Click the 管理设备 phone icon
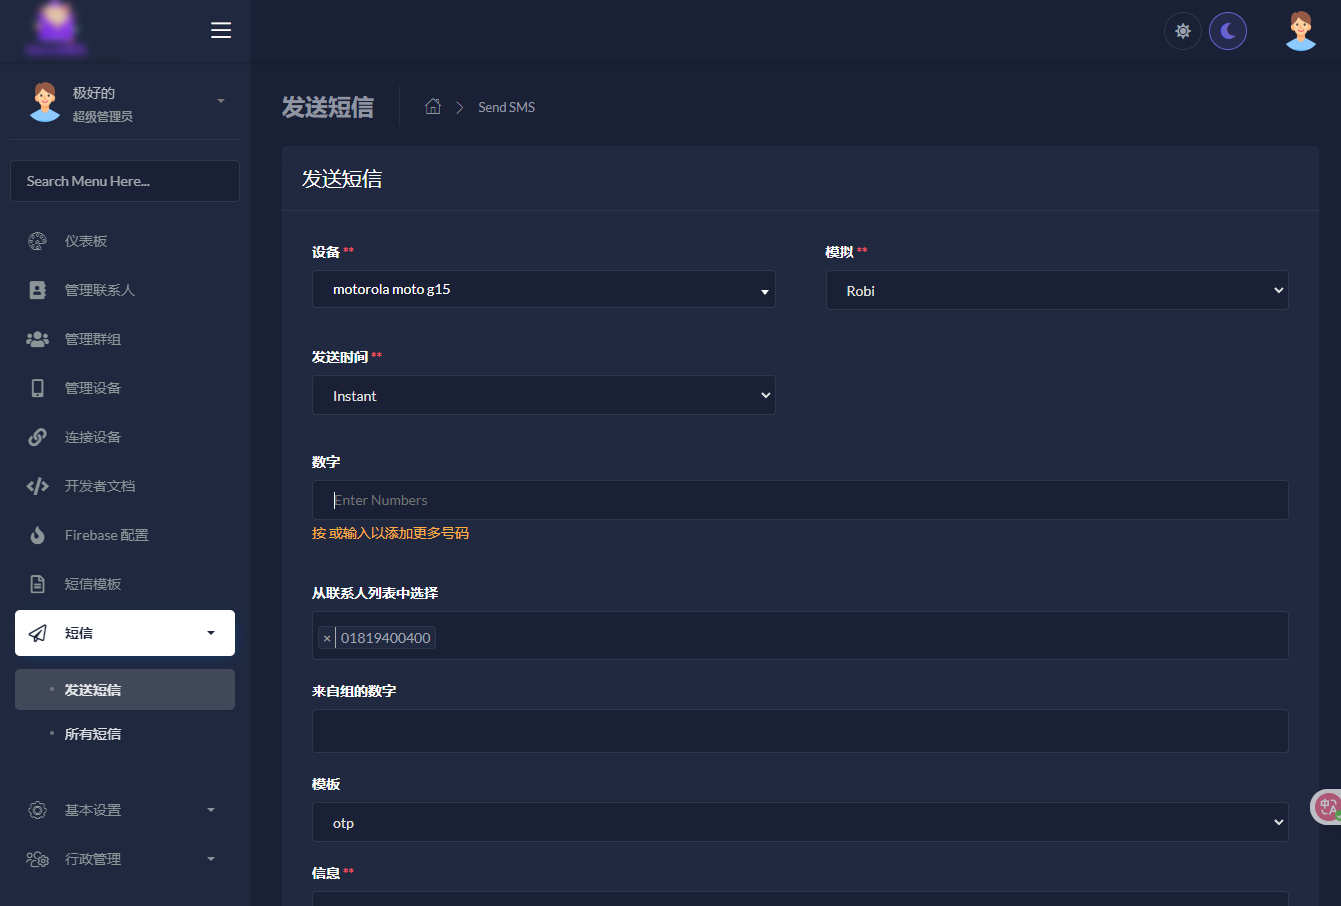The width and height of the screenshot is (1341, 906). coord(37,388)
